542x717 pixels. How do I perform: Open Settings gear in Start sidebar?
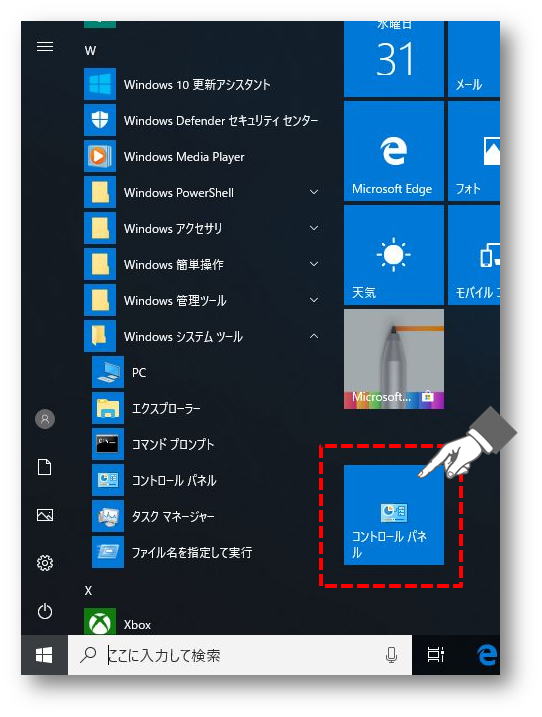click(45, 563)
